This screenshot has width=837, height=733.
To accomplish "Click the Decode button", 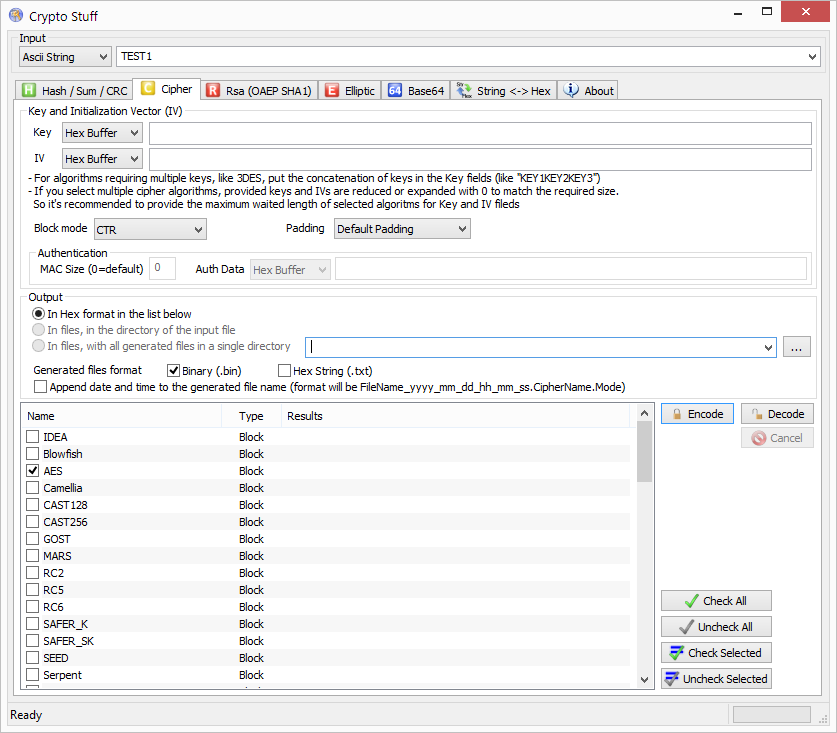I will point(777,414).
